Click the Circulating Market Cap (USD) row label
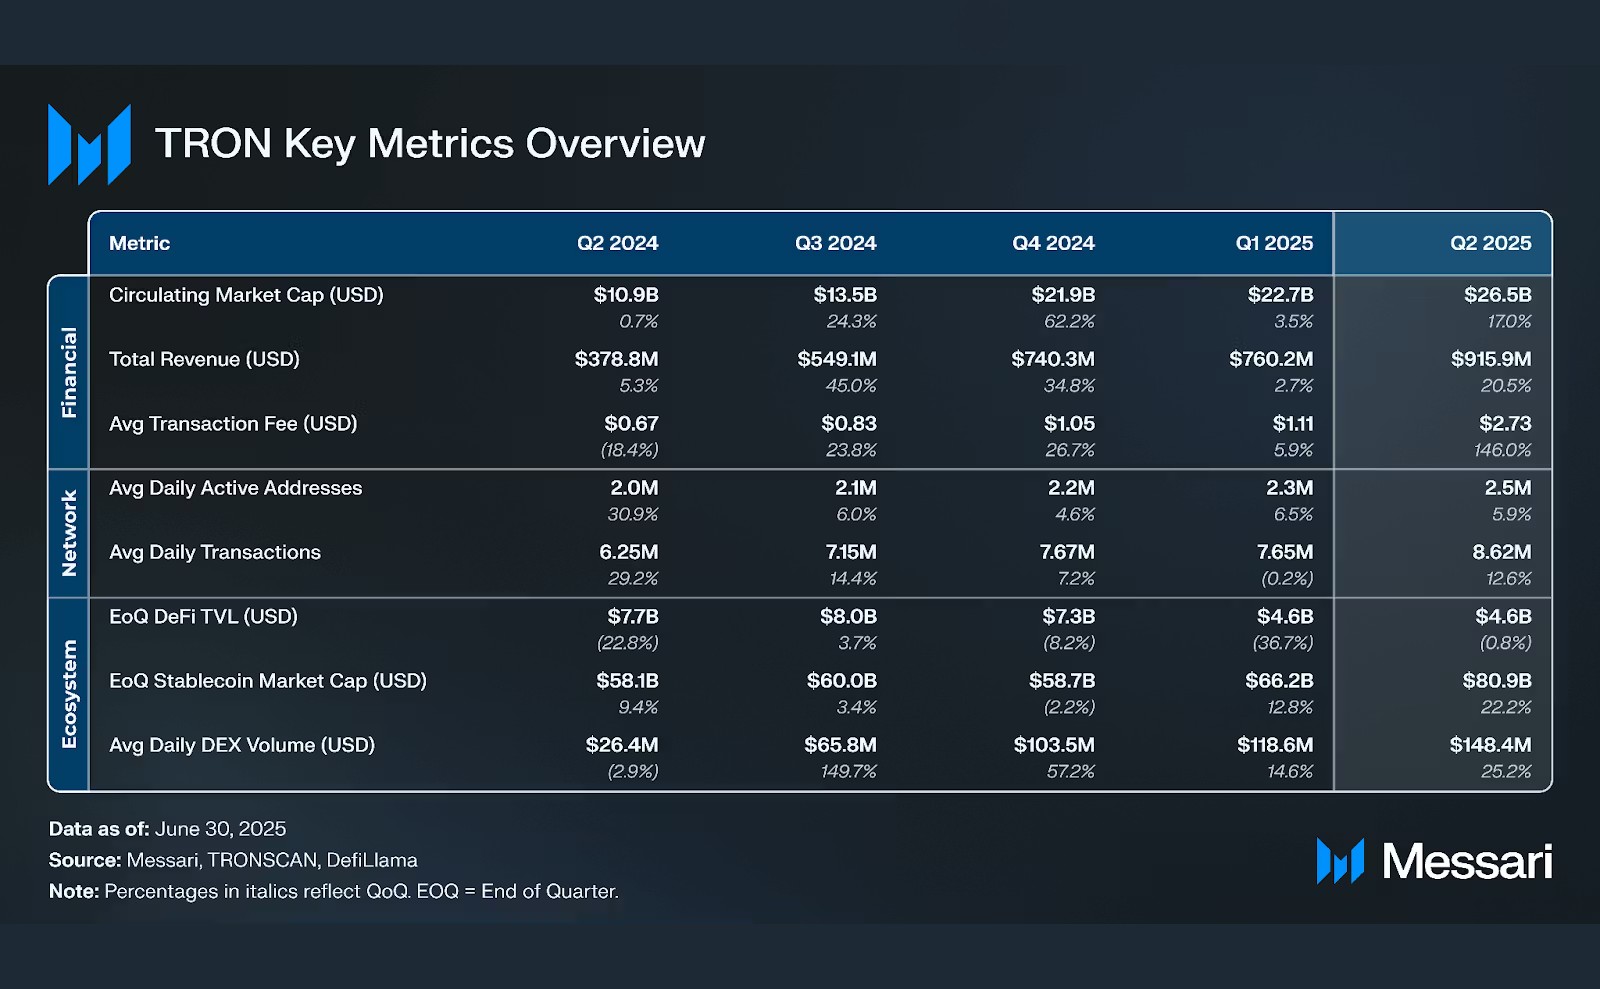Viewport: 1600px width, 989px height. point(246,295)
